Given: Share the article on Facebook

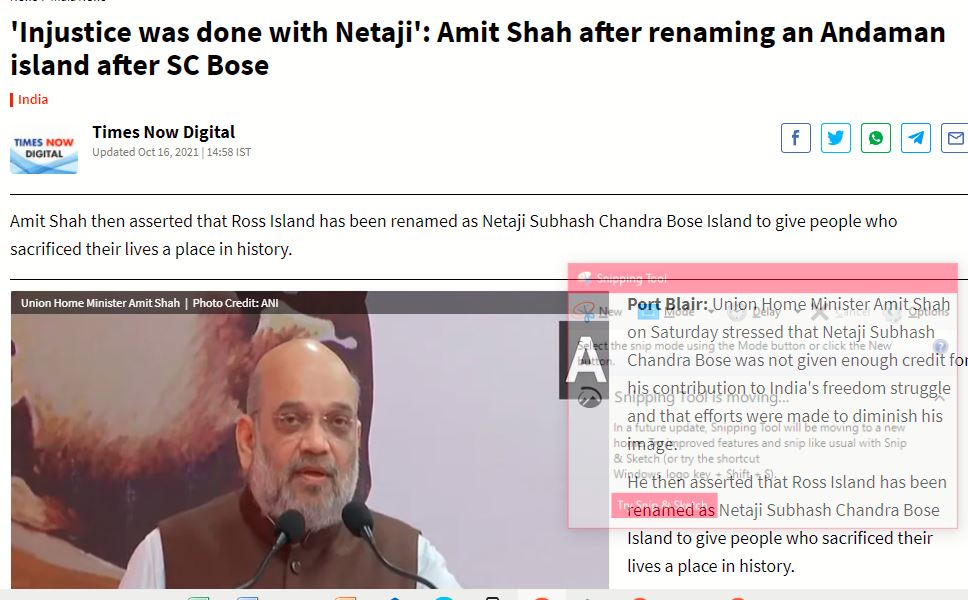Looking at the screenshot, I should tap(796, 138).
